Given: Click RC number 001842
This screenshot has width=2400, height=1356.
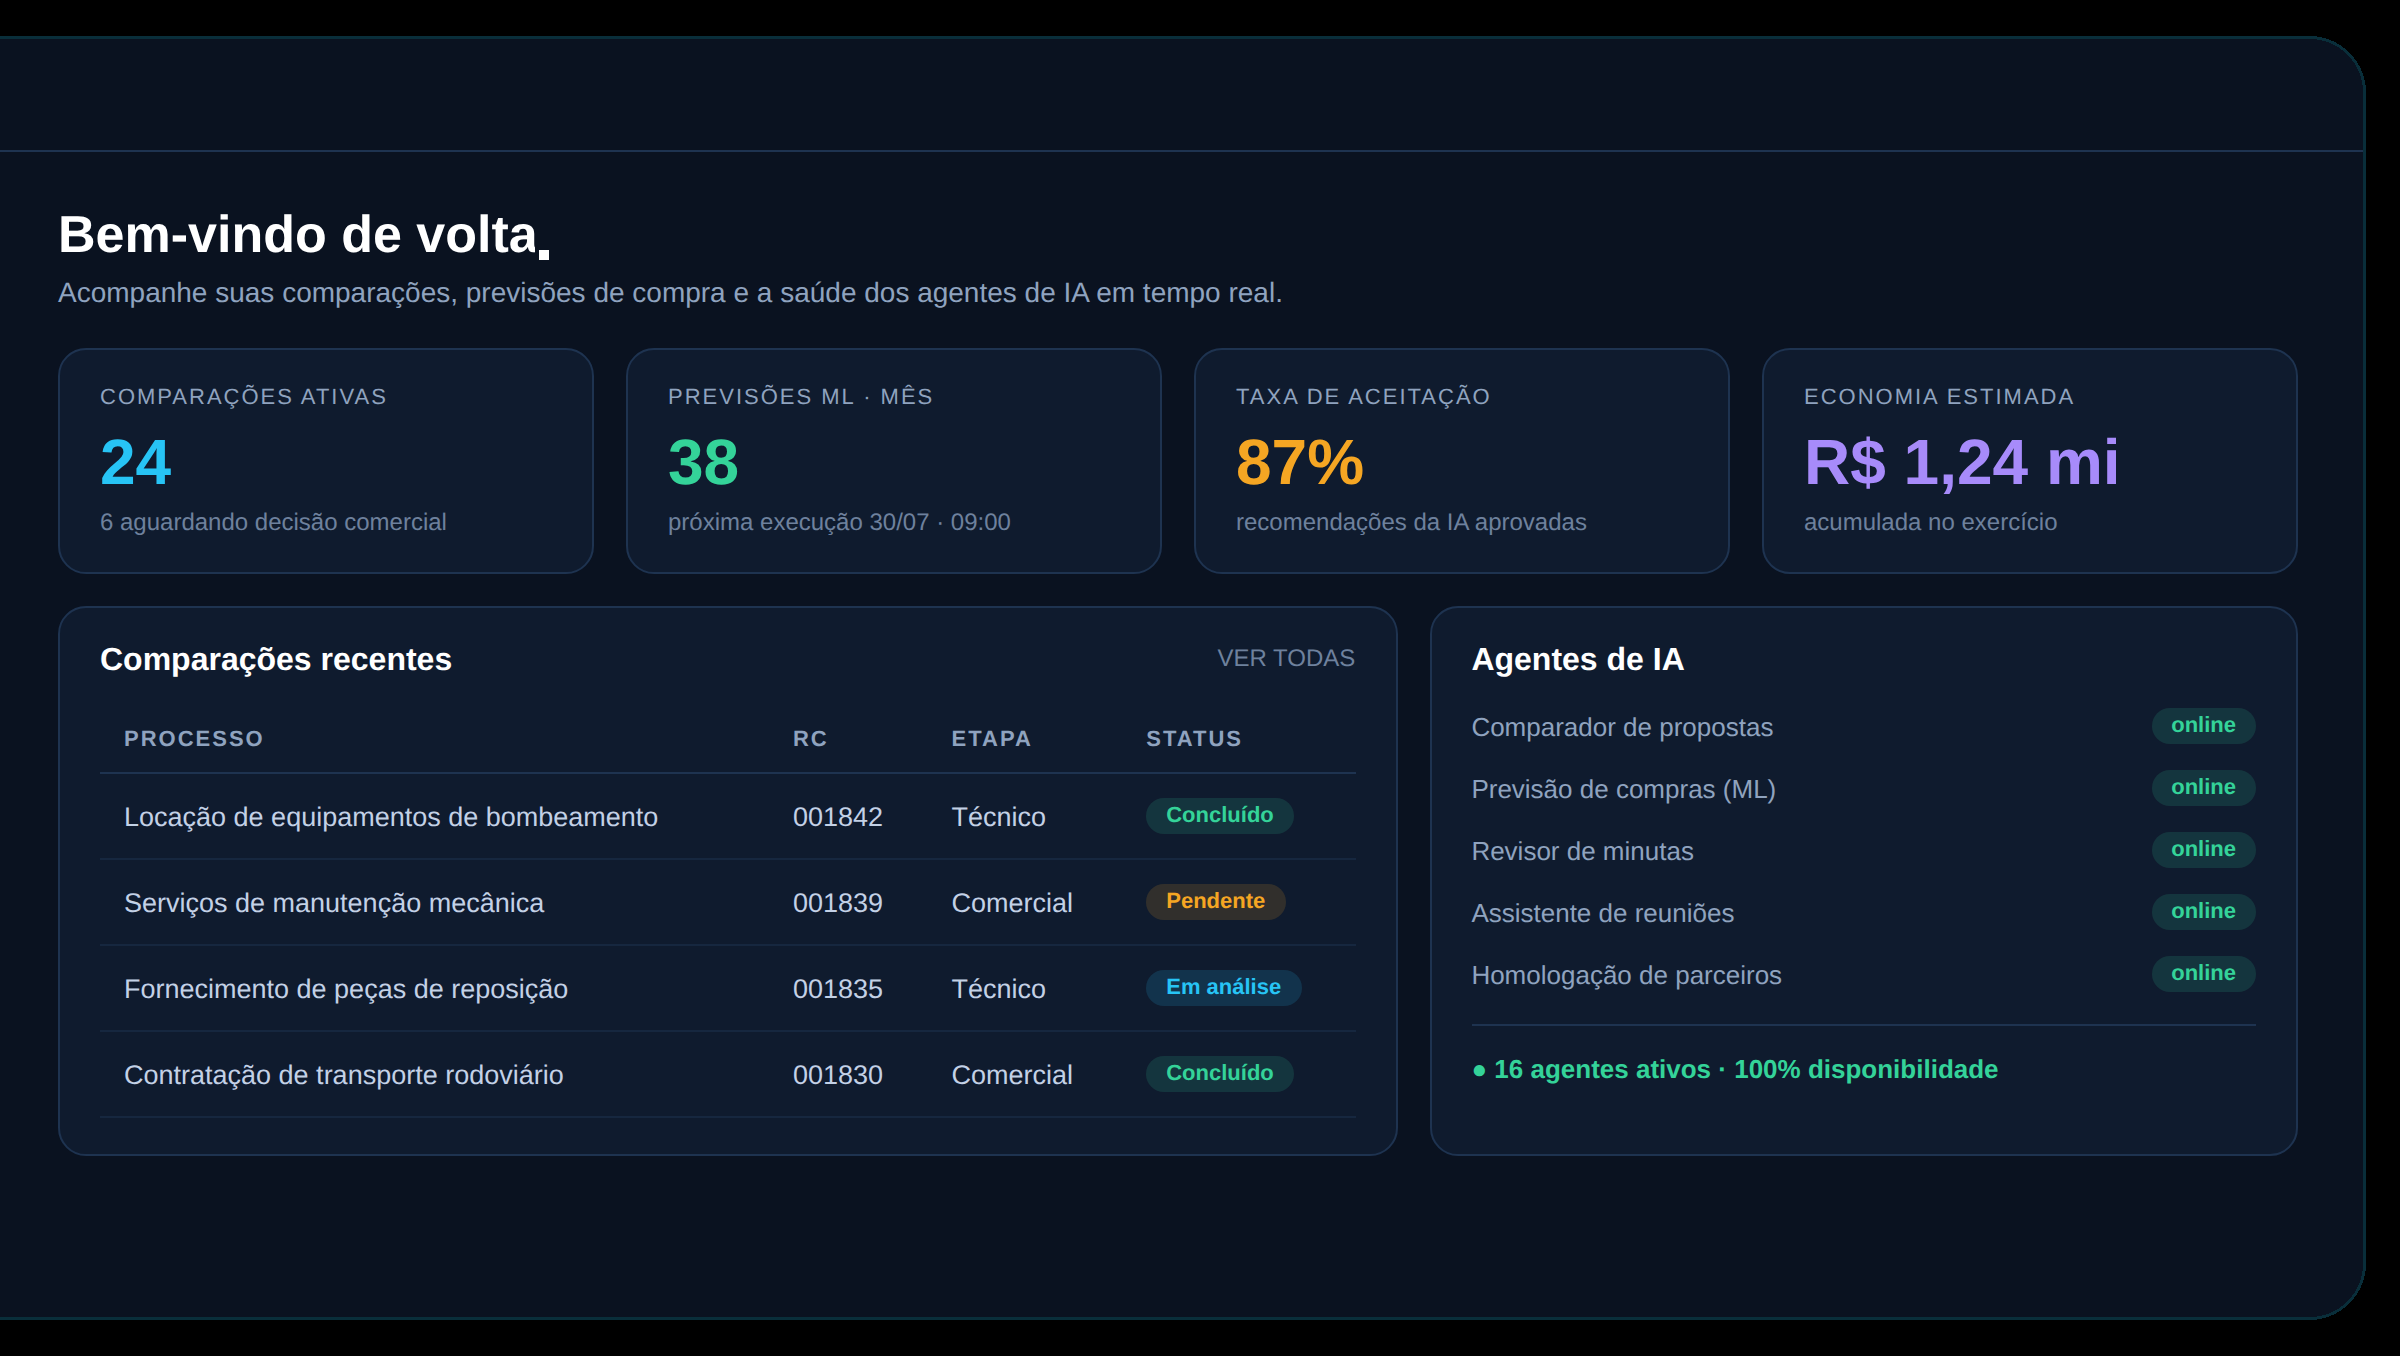Looking at the screenshot, I should coord(838,817).
